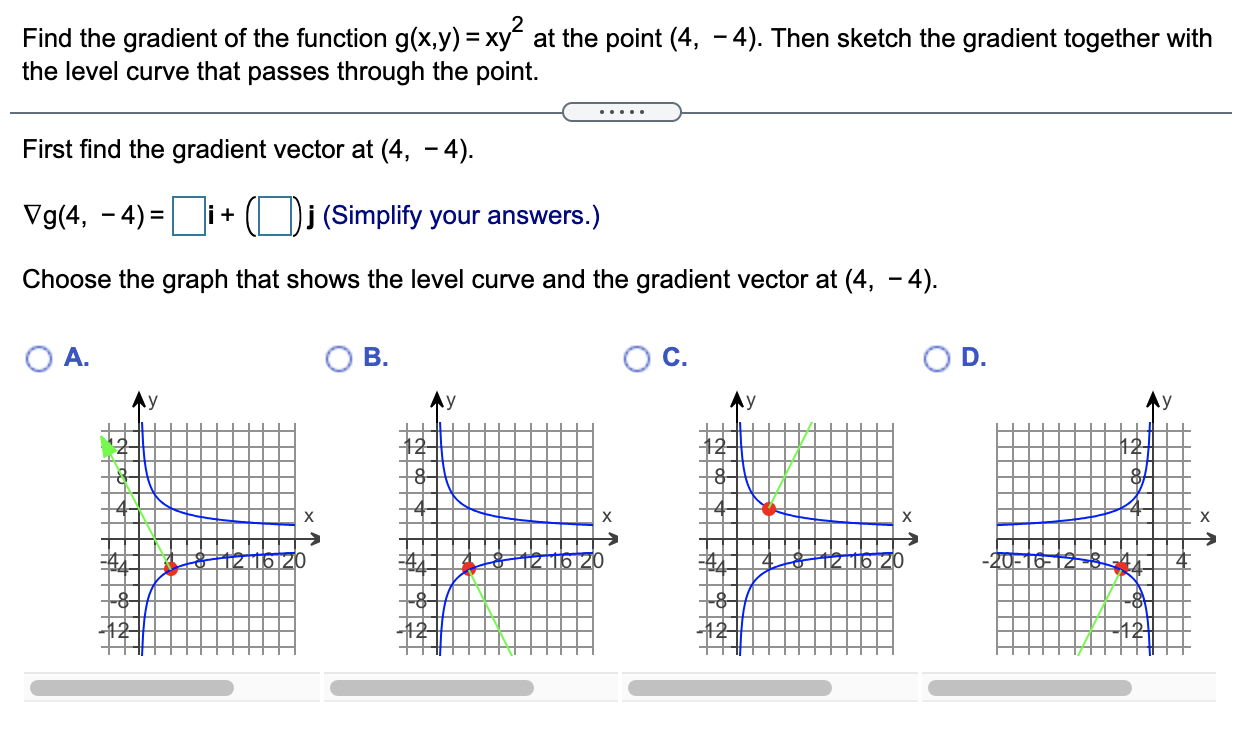Click the gray bar beneath graph D
This screenshot has width=1238, height=730.
click(1030, 688)
